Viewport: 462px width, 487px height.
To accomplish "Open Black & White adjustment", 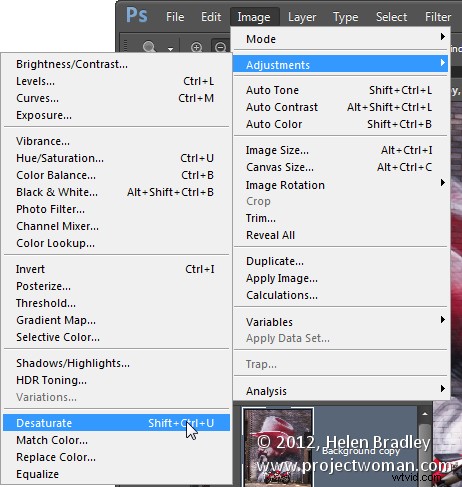I will tap(116, 192).
